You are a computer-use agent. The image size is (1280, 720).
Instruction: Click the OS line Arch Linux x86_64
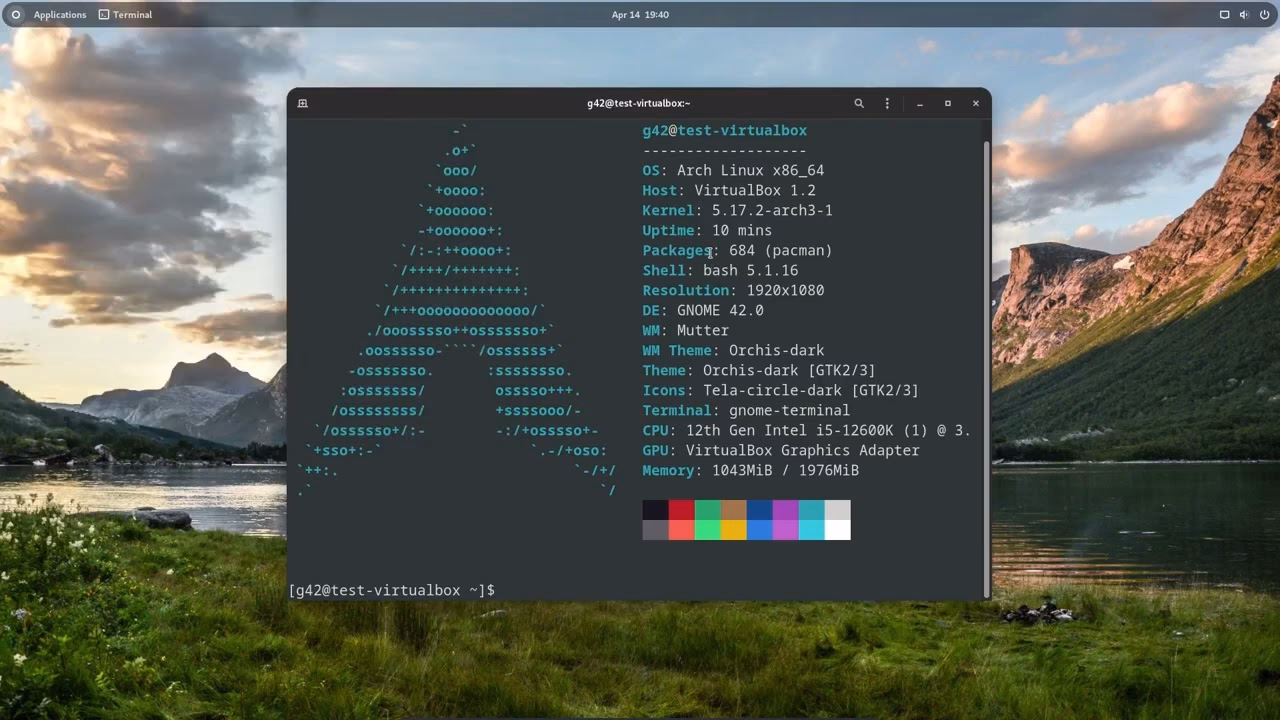733,170
